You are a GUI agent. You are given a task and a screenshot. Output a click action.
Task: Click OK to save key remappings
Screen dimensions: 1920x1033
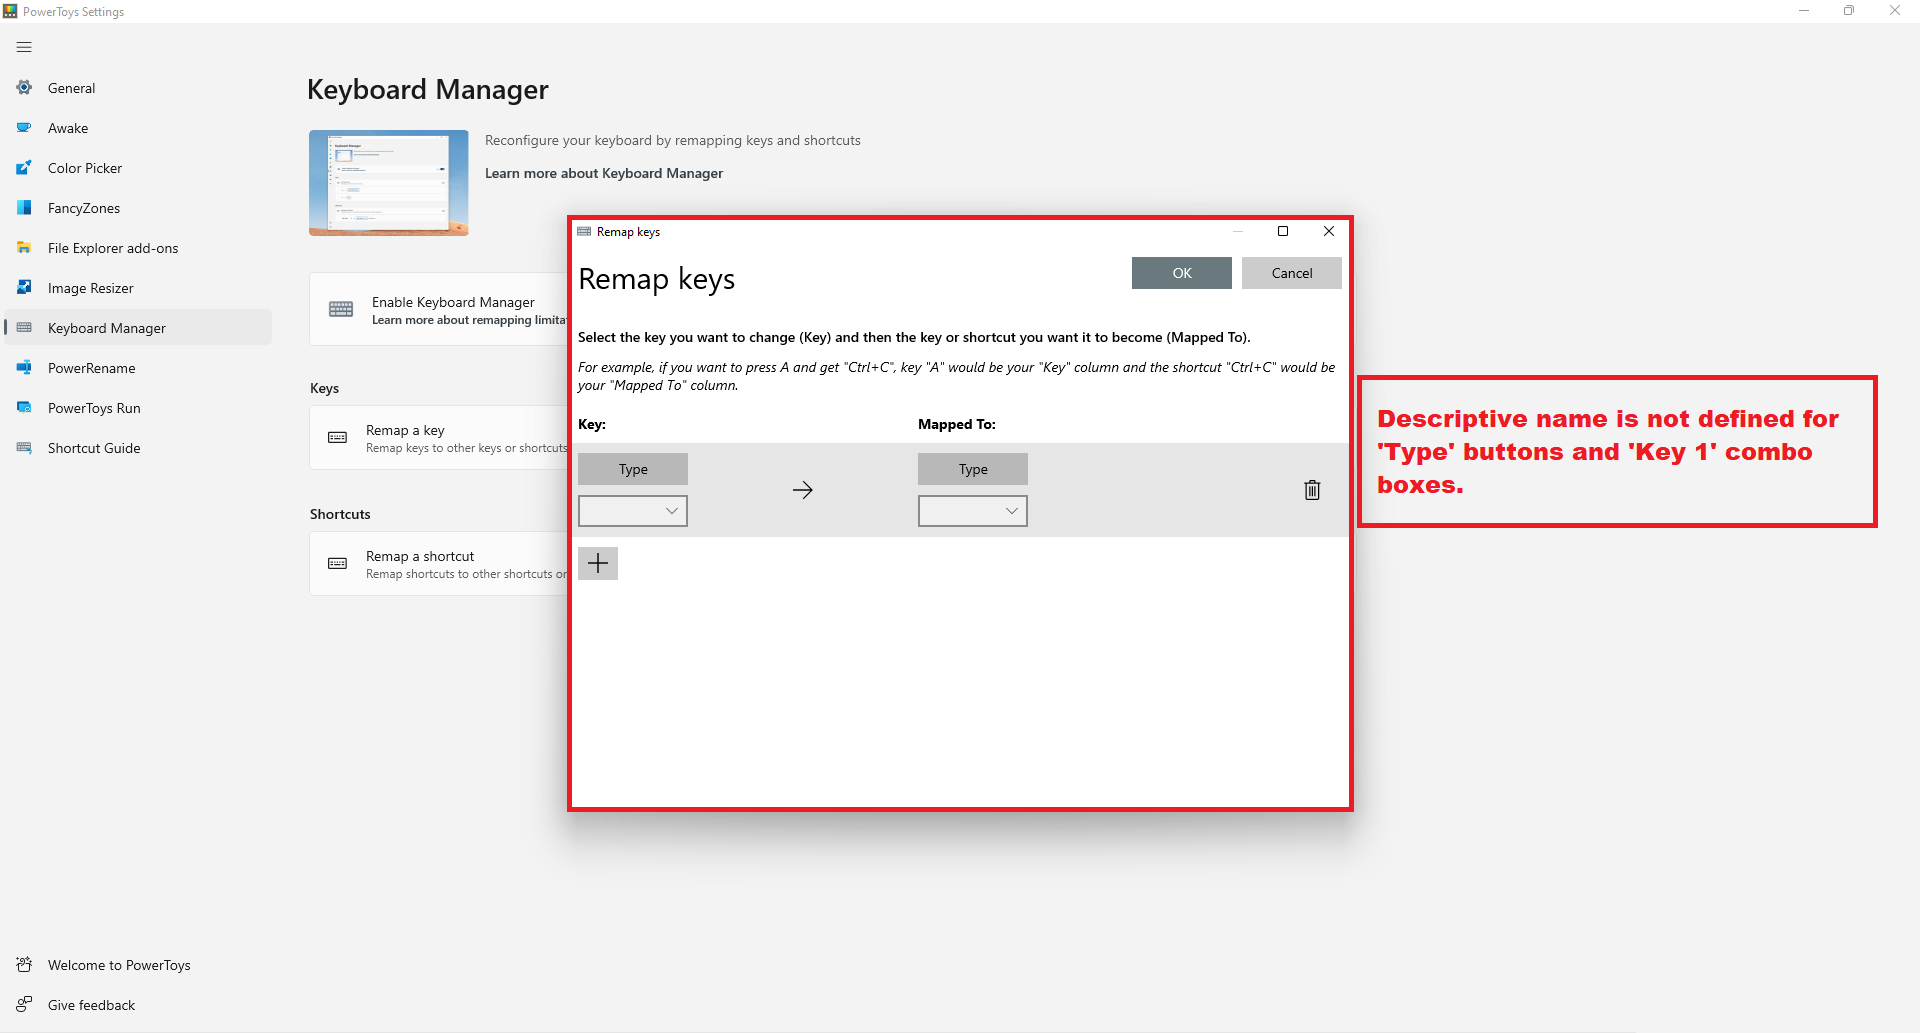point(1181,272)
